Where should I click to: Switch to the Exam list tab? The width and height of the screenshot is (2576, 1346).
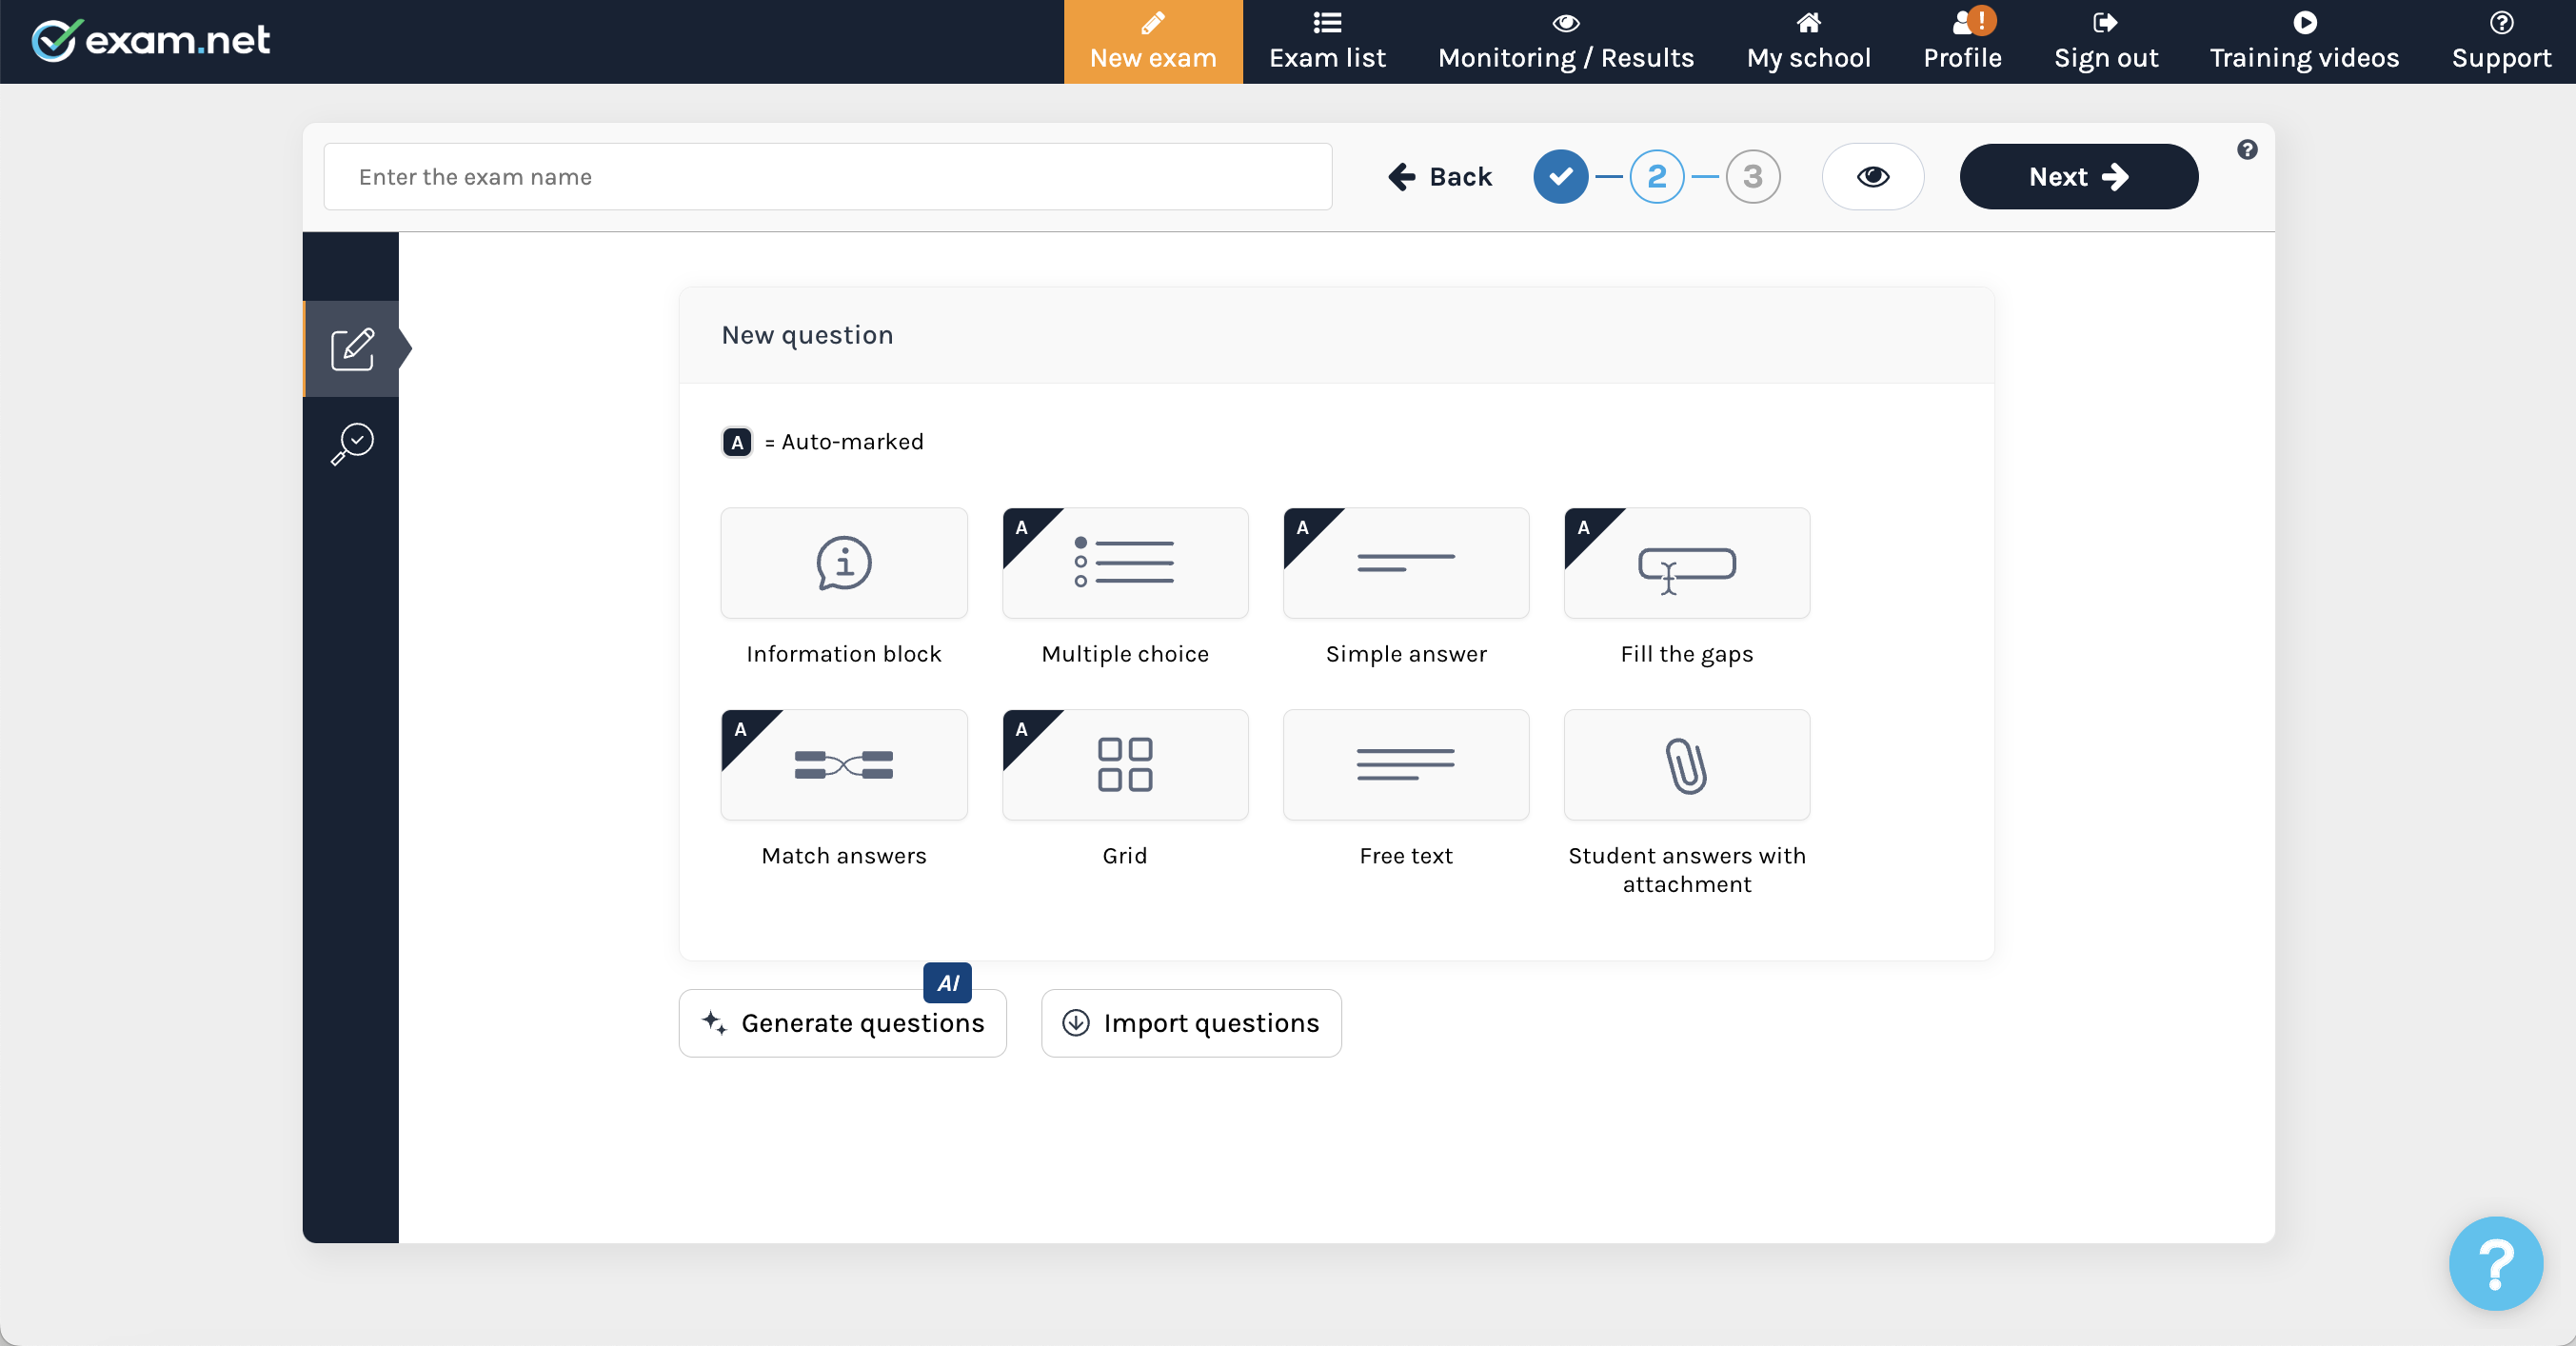pyautogui.click(x=1327, y=41)
